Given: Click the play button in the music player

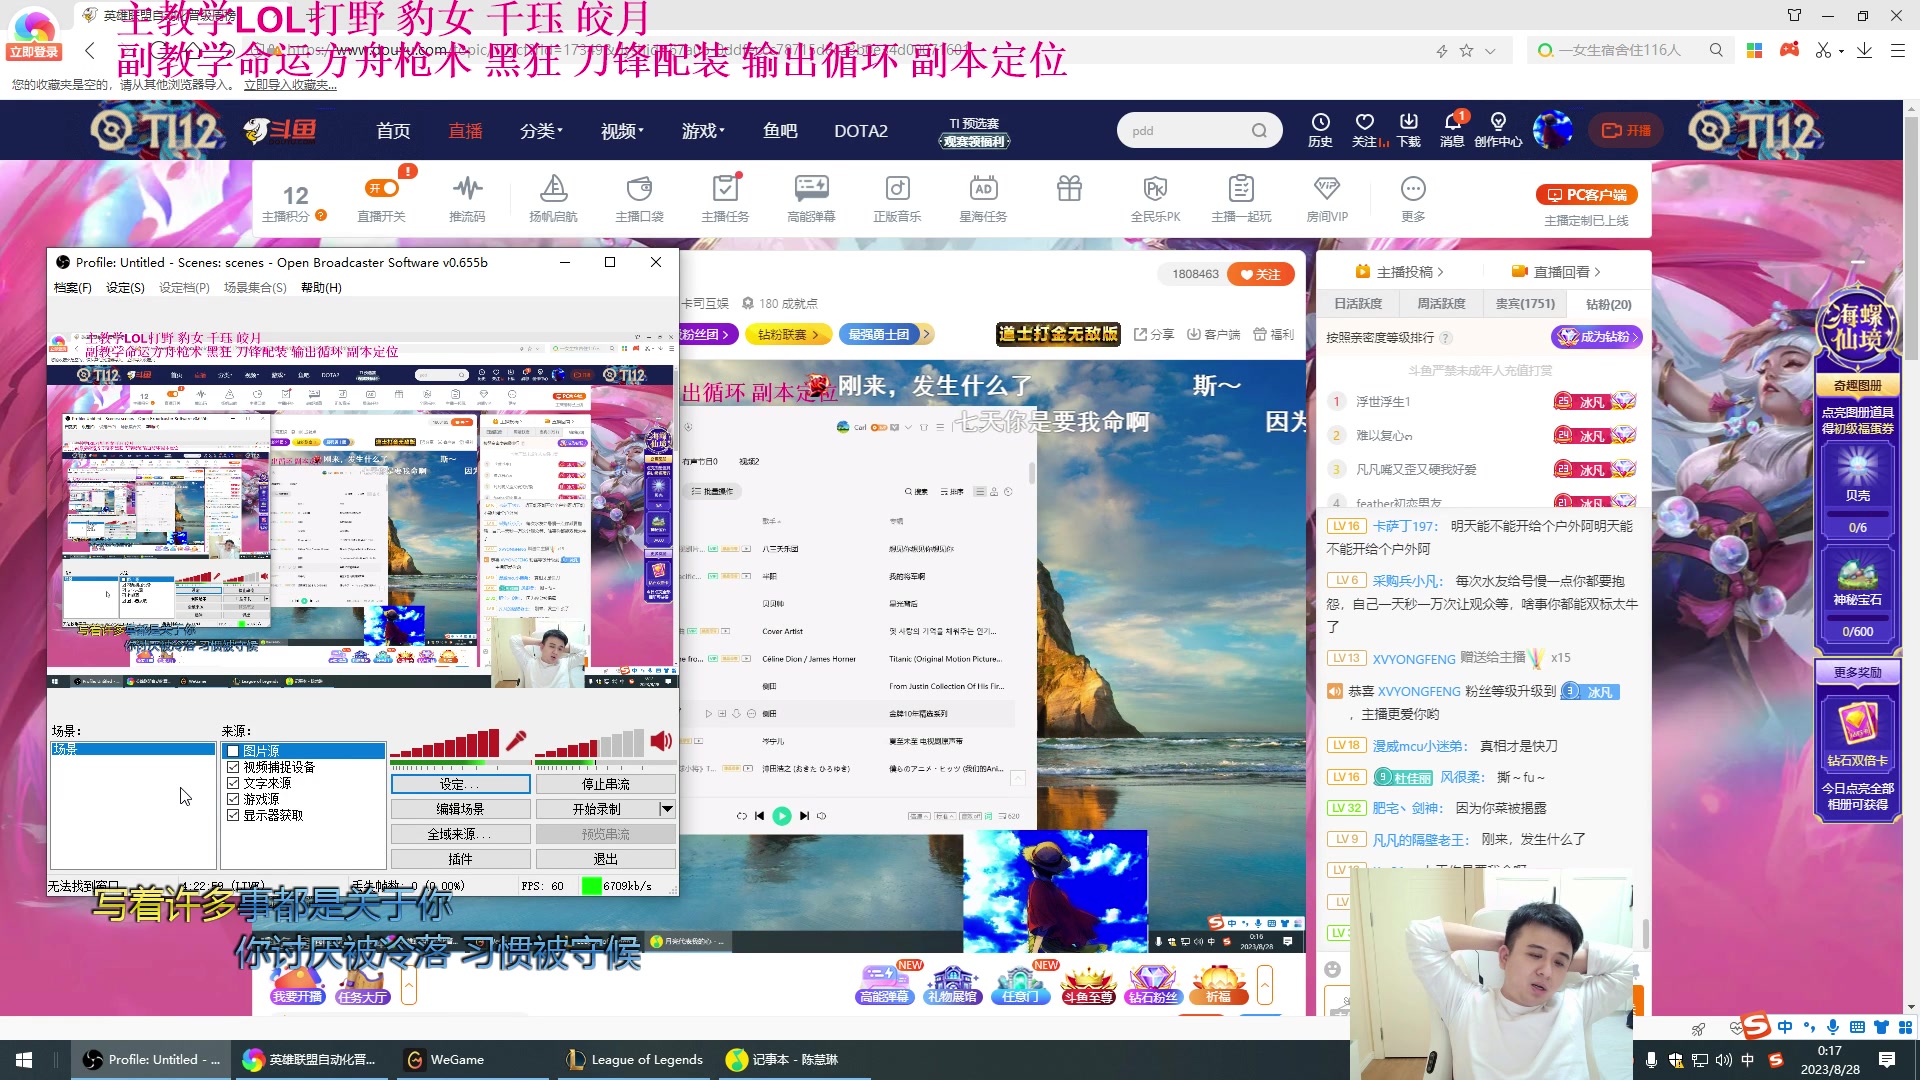Looking at the screenshot, I should point(782,816).
